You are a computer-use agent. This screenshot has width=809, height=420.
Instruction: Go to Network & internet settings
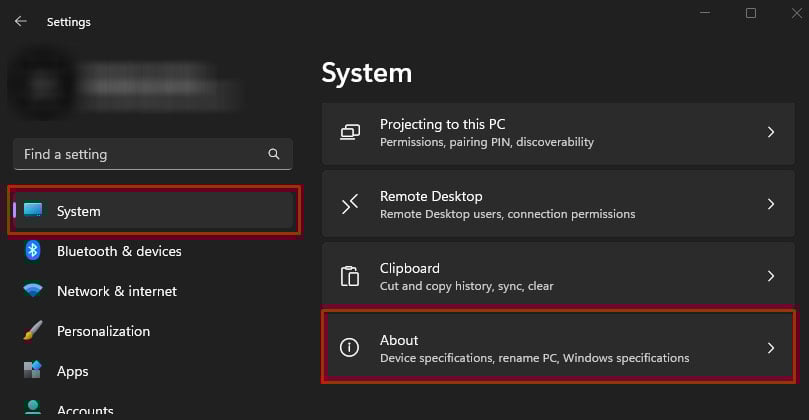tap(116, 291)
